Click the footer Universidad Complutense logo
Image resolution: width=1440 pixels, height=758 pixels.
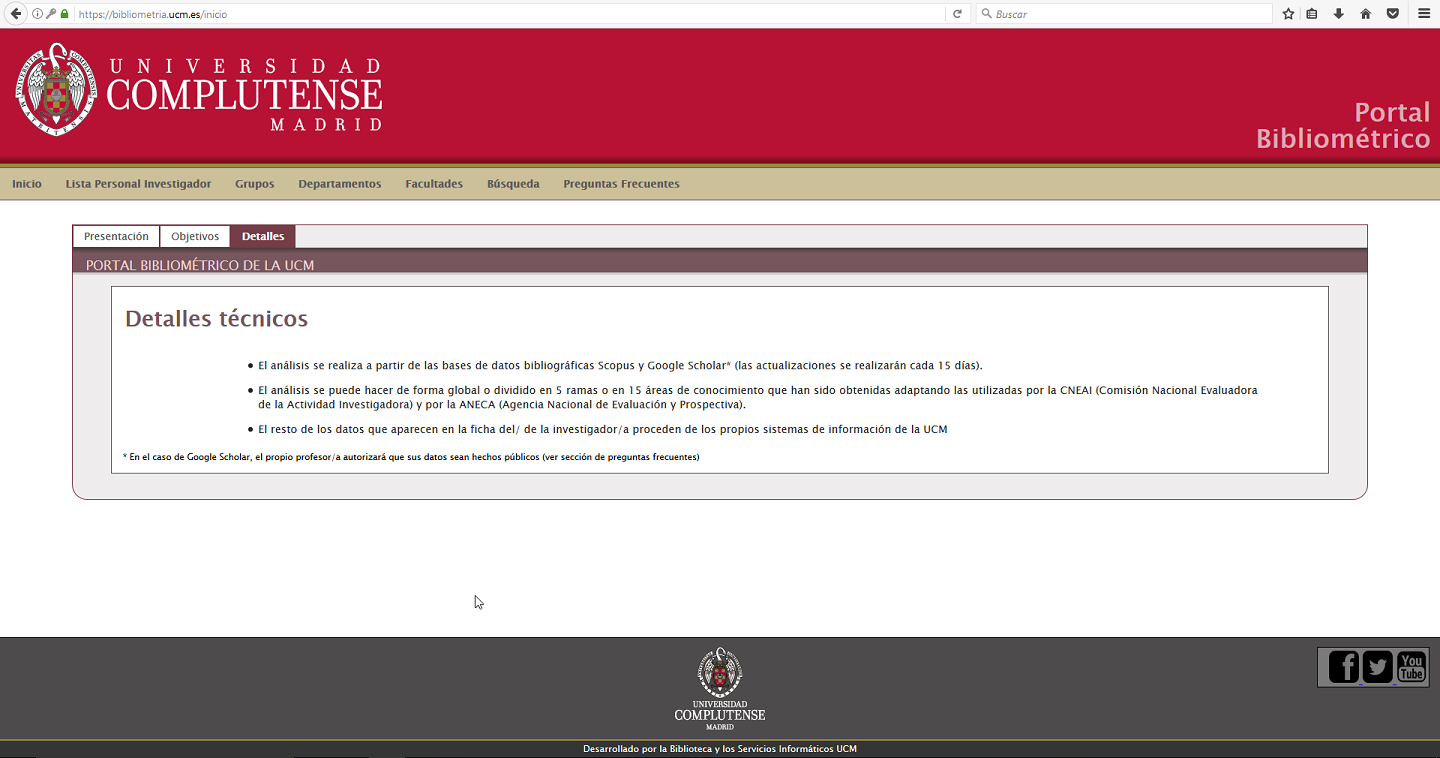(720, 688)
